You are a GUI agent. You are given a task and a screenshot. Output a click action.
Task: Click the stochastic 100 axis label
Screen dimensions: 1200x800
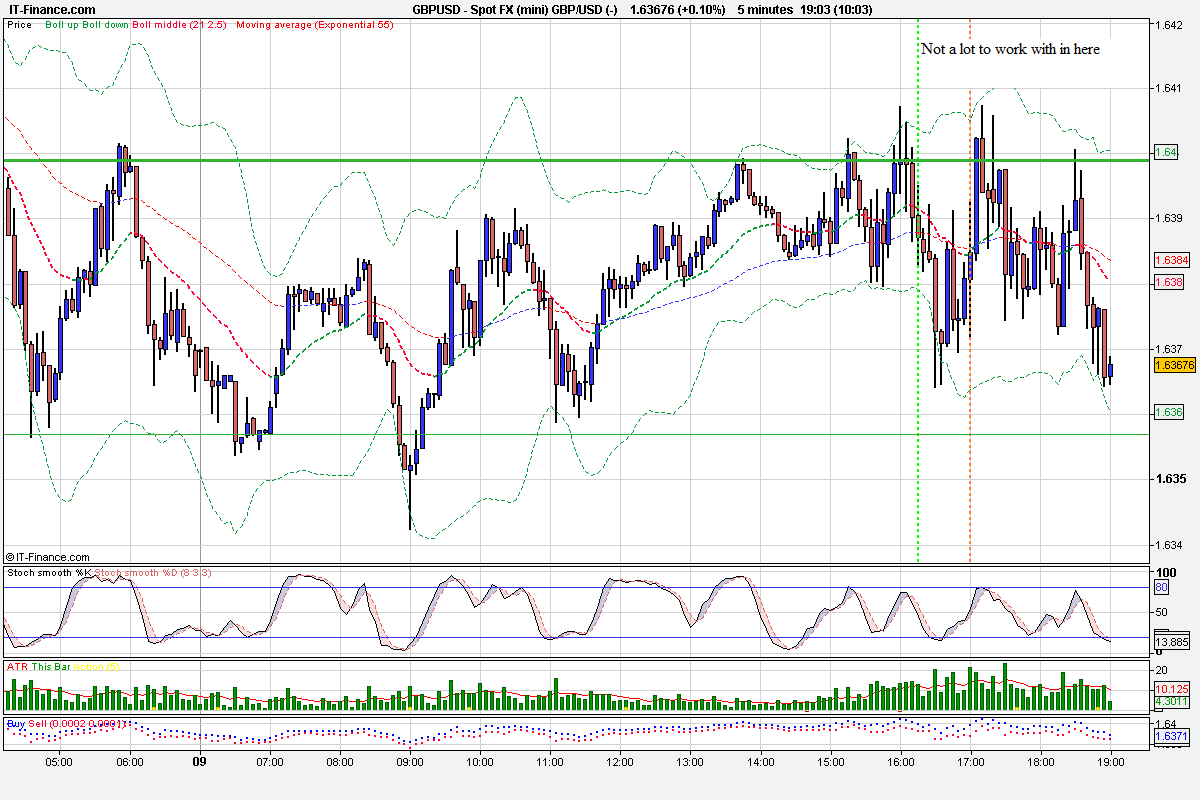pyautogui.click(x=1164, y=571)
